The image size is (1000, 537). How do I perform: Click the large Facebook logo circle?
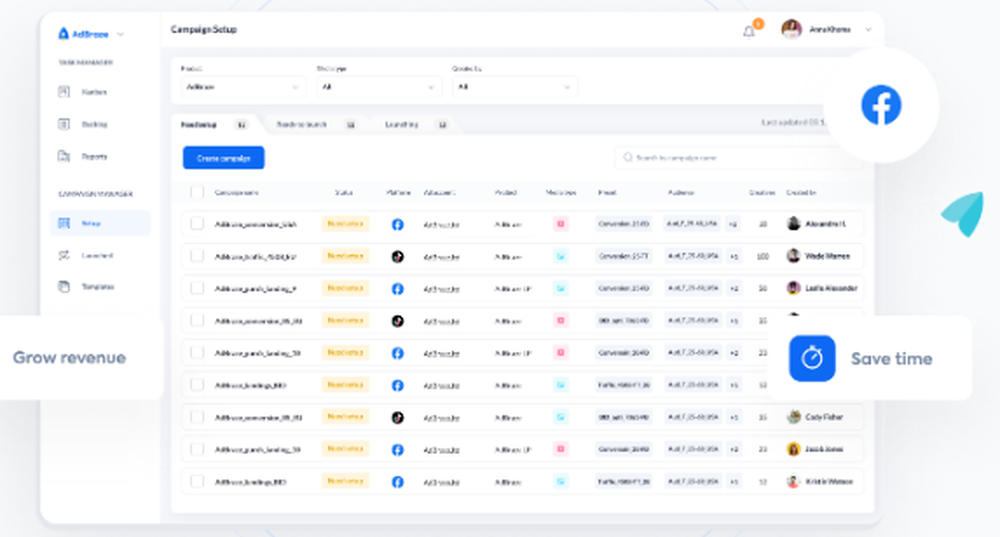pos(881,105)
